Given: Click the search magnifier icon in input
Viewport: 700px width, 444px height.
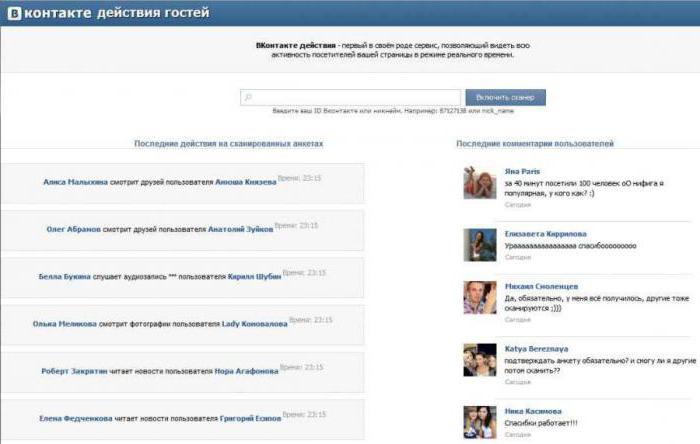Looking at the screenshot, I should tap(248, 98).
